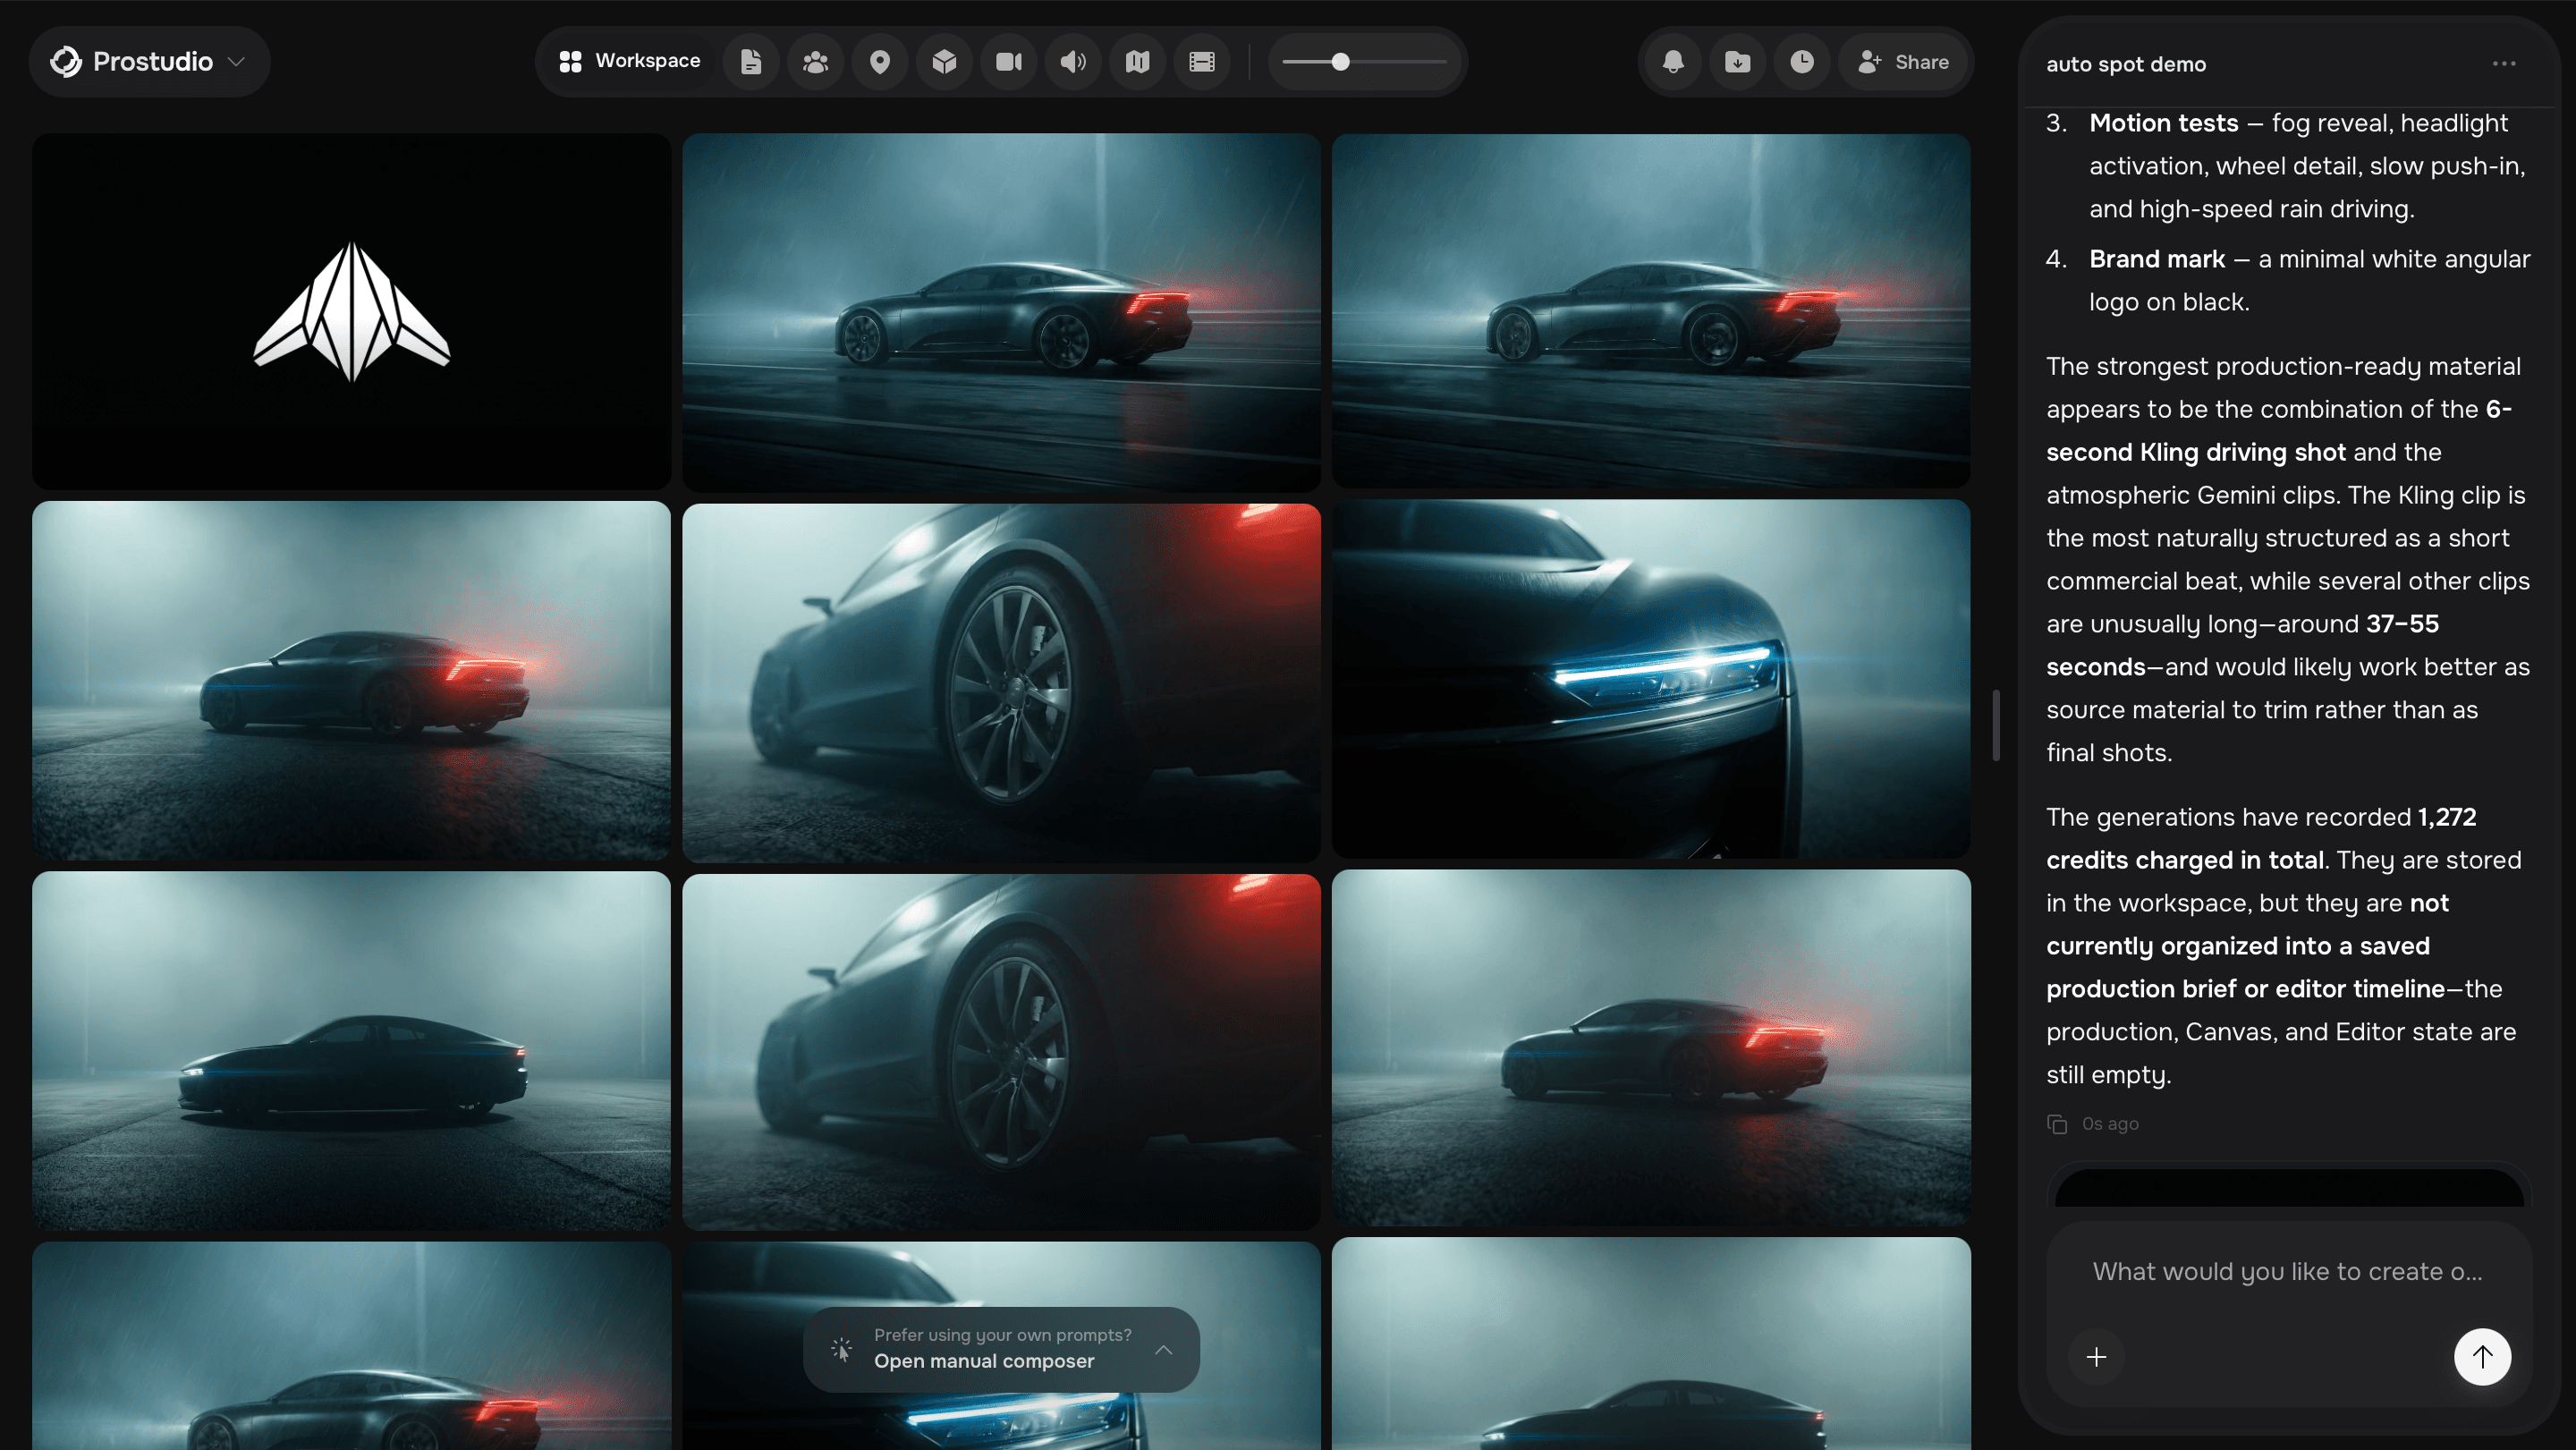Open the history clock icon
The height and width of the screenshot is (1450, 2576).
1802,62
